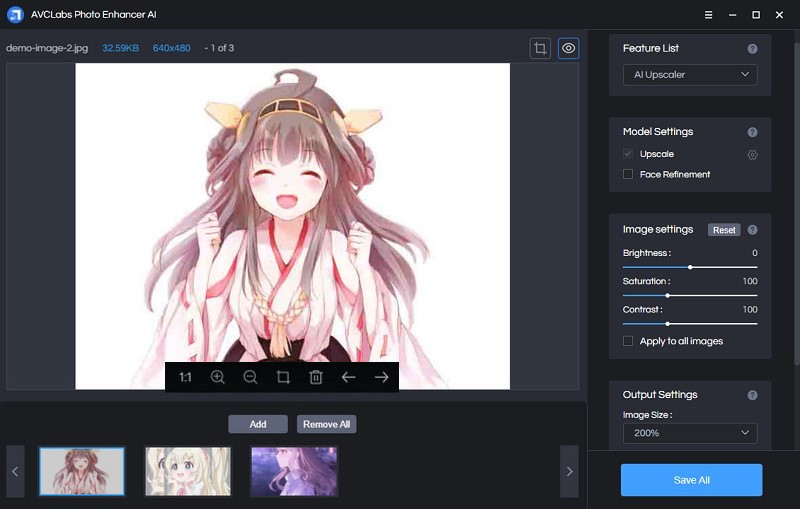This screenshot has height=509, width=800.
Task: Click the Saturation value 100
Action: pyautogui.click(x=750, y=282)
